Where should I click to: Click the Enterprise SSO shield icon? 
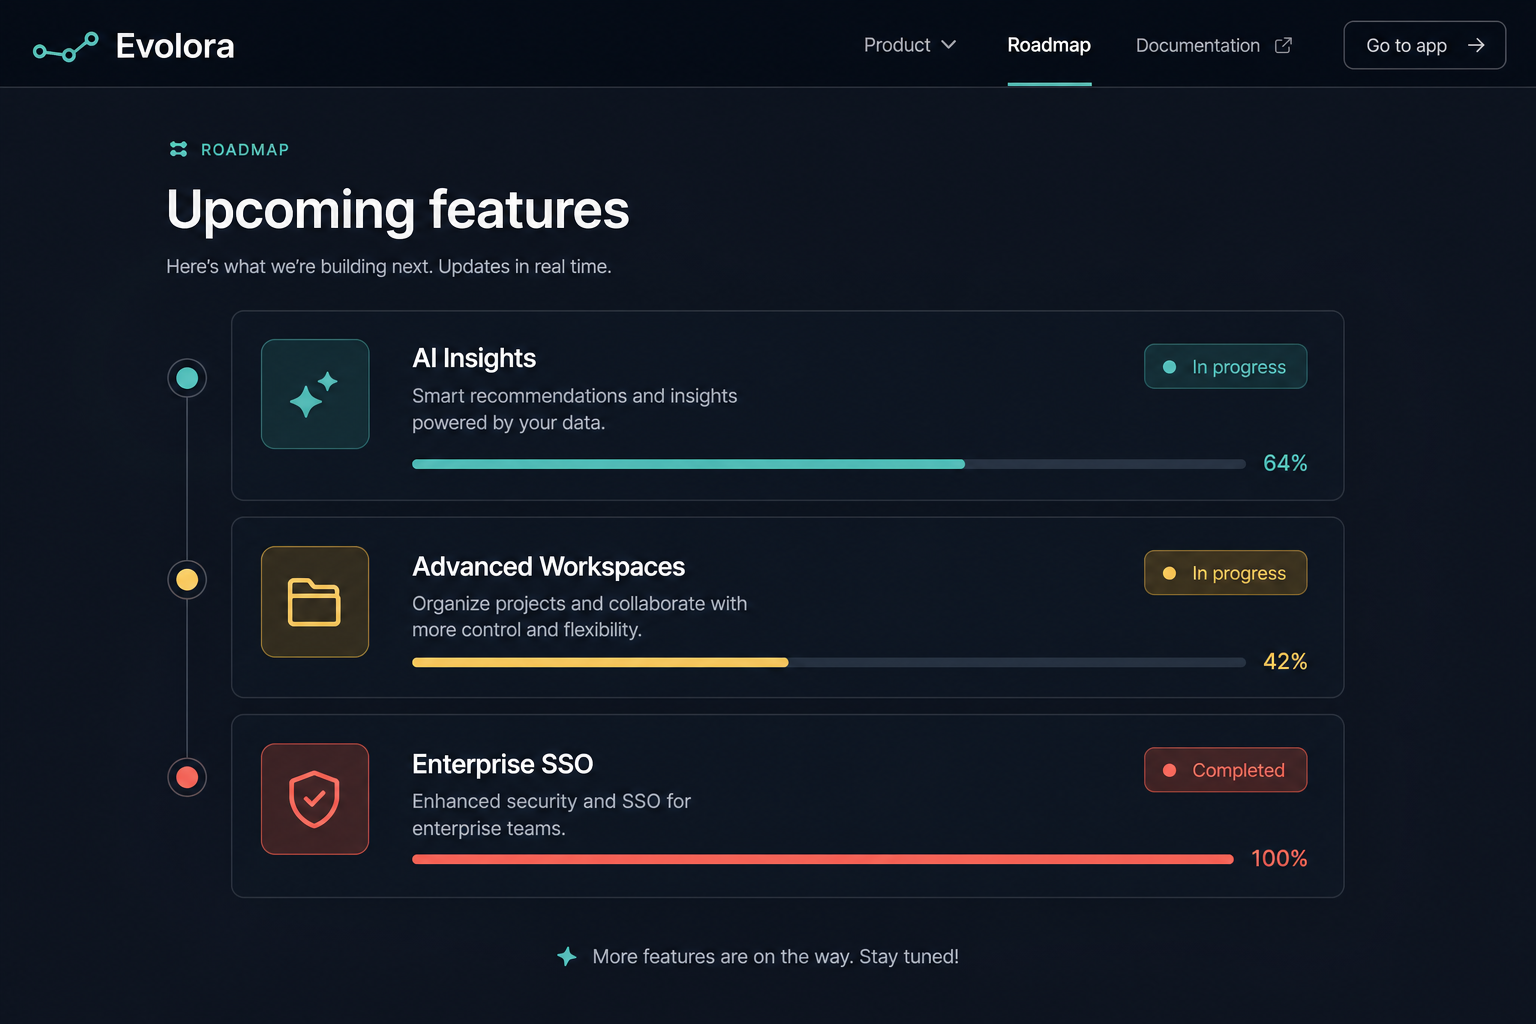pyautogui.click(x=315, y=799)
